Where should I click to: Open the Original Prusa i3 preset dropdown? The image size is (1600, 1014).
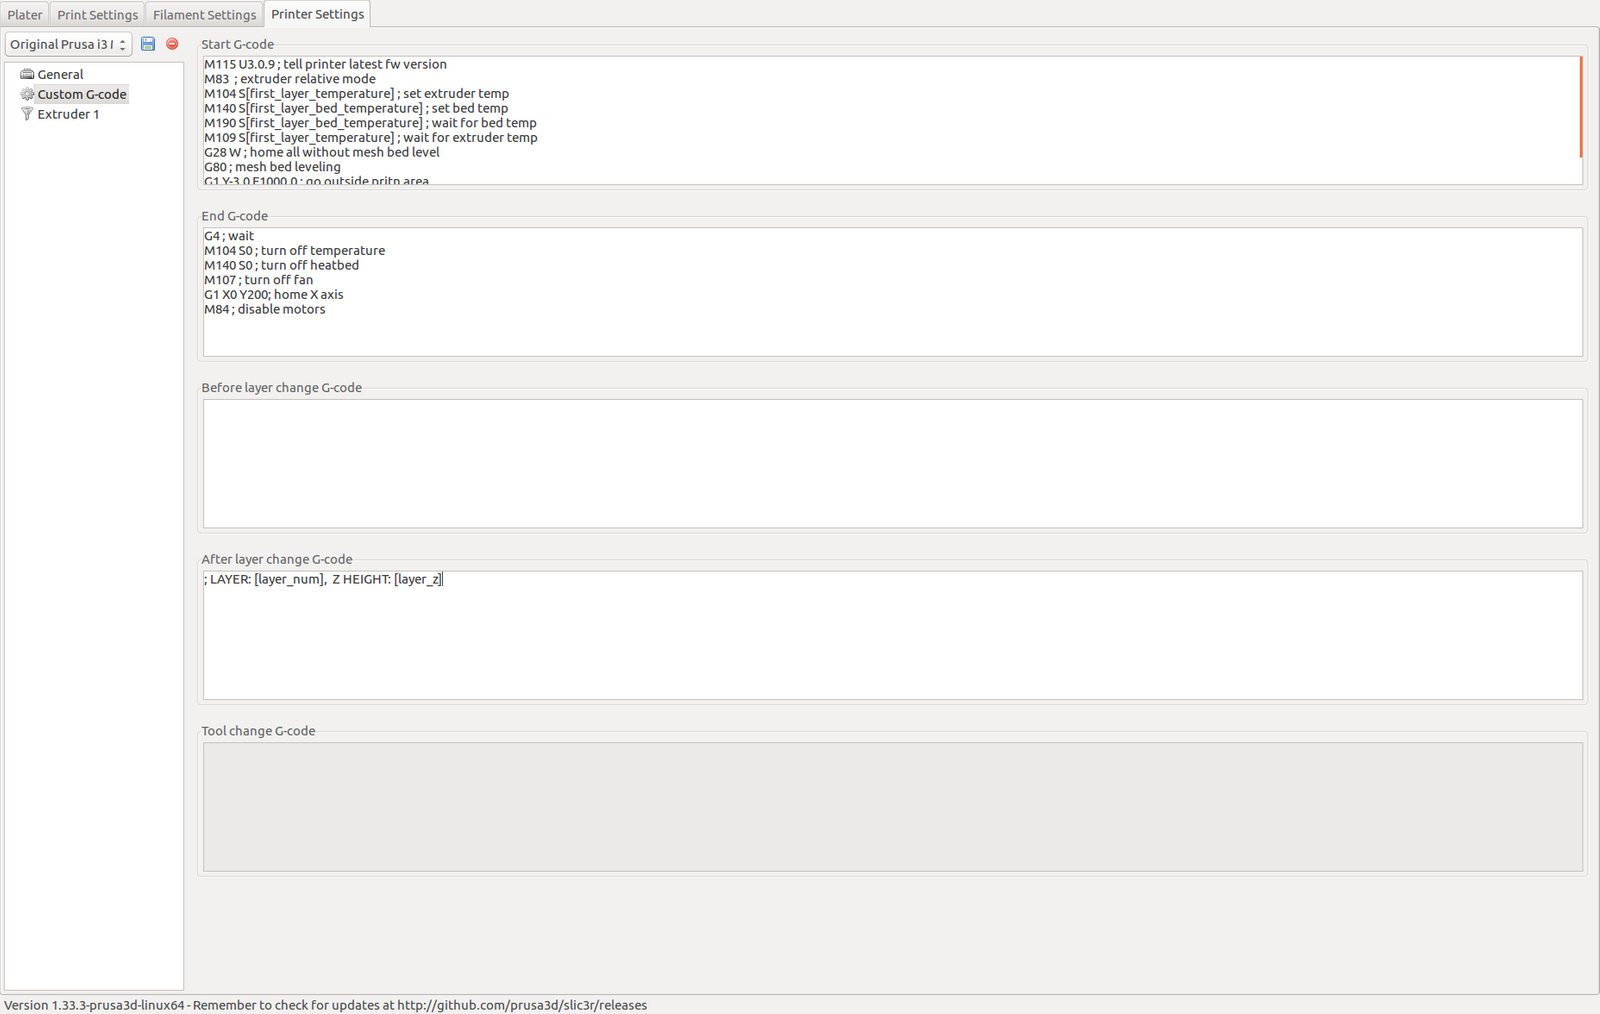click(x=68, y=44)
